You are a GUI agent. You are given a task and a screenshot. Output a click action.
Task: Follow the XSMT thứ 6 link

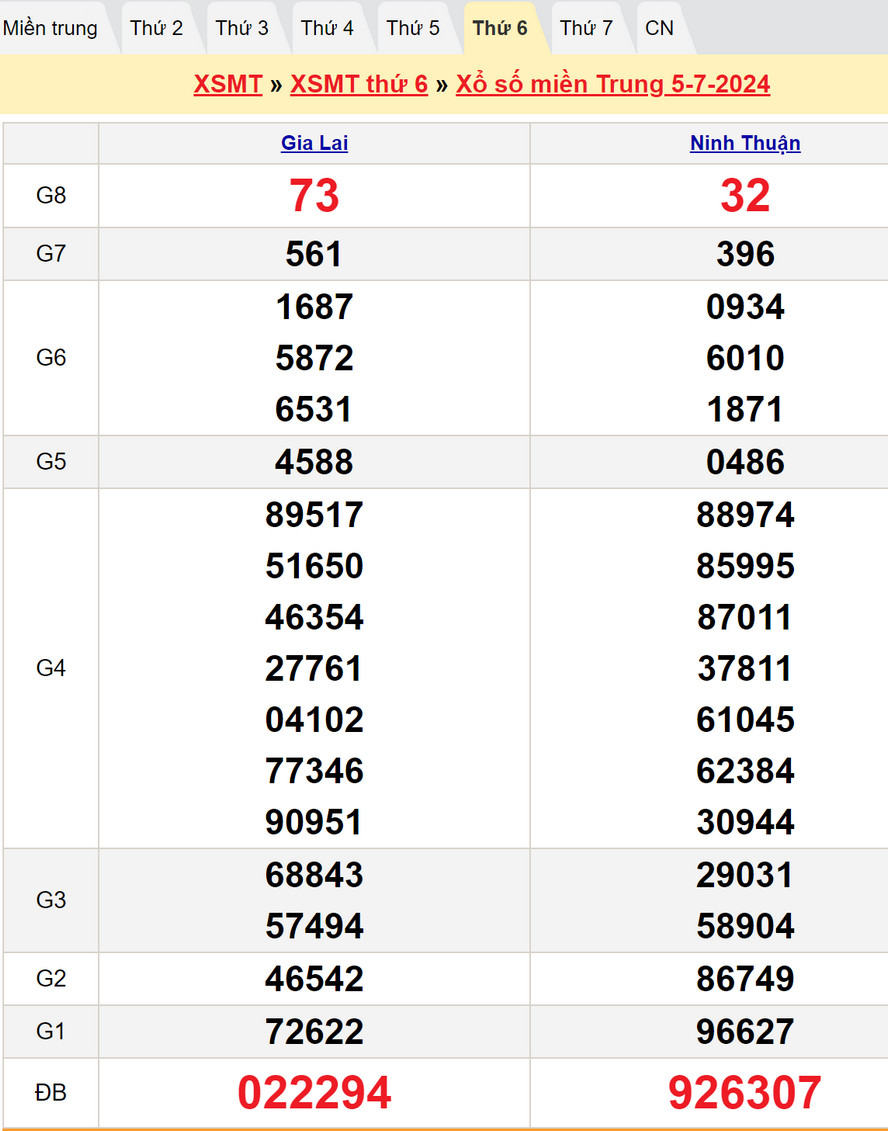click(359, 84)
